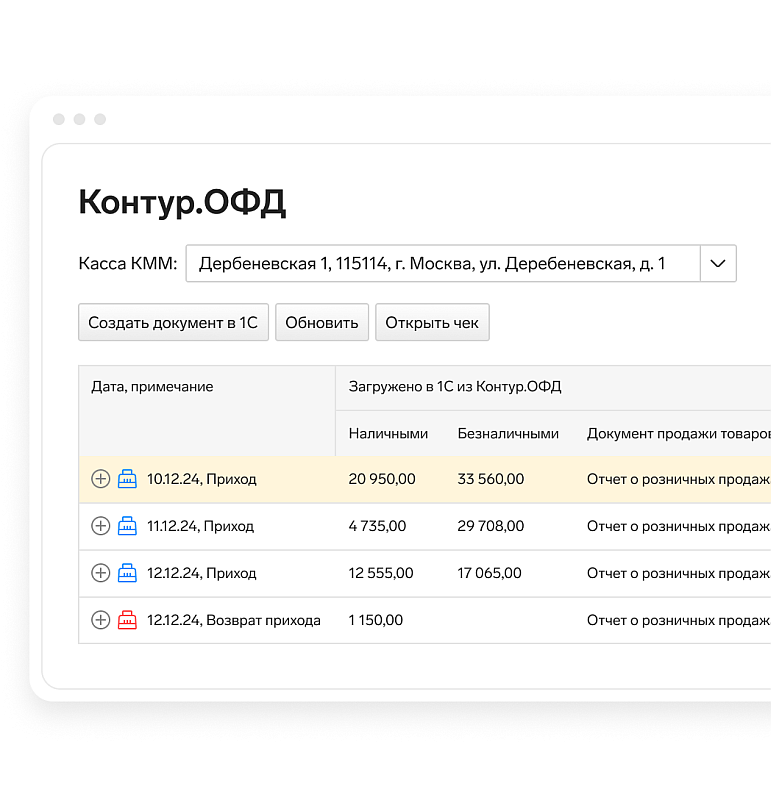771x800 pixels.
Task: Click red cash register icon for Возврат прихода
Action: coord(127,620)
